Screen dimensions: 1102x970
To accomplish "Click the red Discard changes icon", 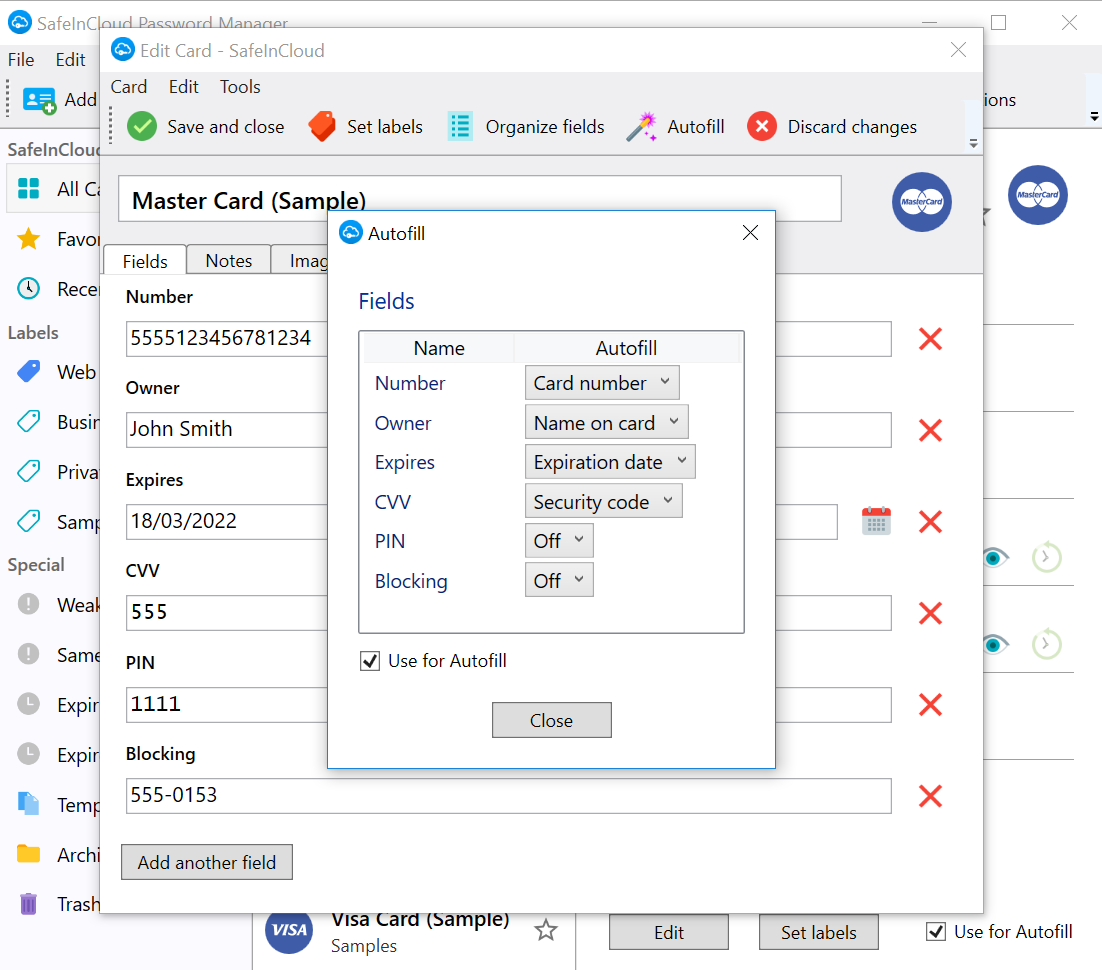I will tap(762, 127).
